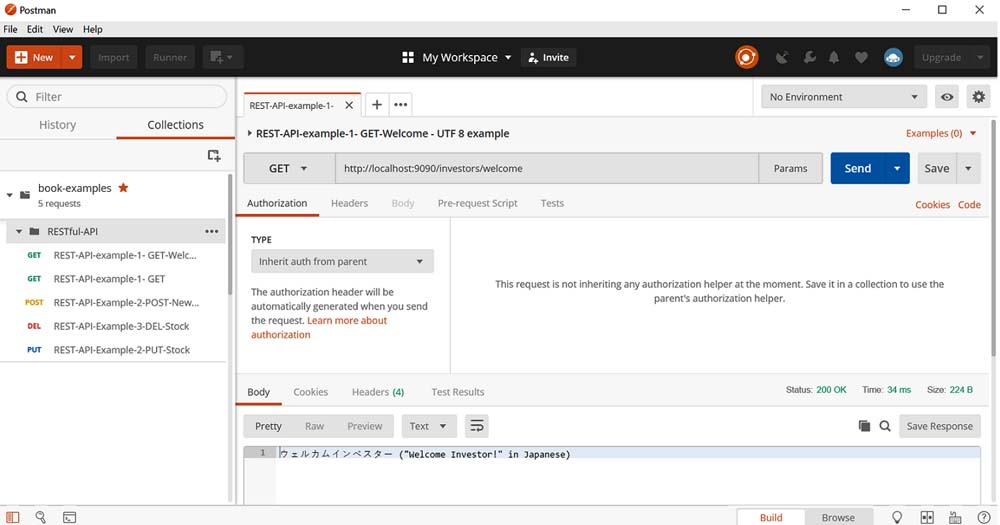Screen dimensions: 1000x525
Task: Open the History tab in sidebar
Action: tap(57, 125)
